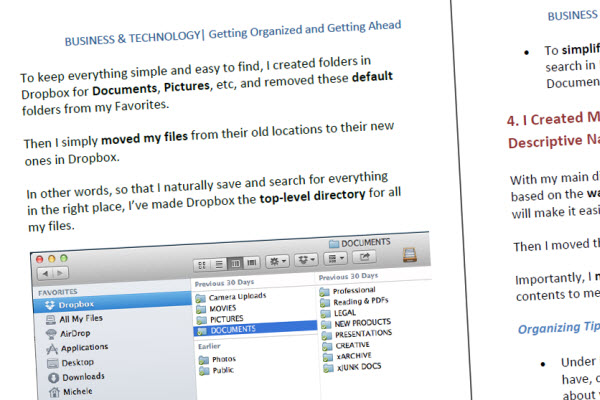Switch Finder to icon view
Screen dimensions: 600x400
coord(202,265)
